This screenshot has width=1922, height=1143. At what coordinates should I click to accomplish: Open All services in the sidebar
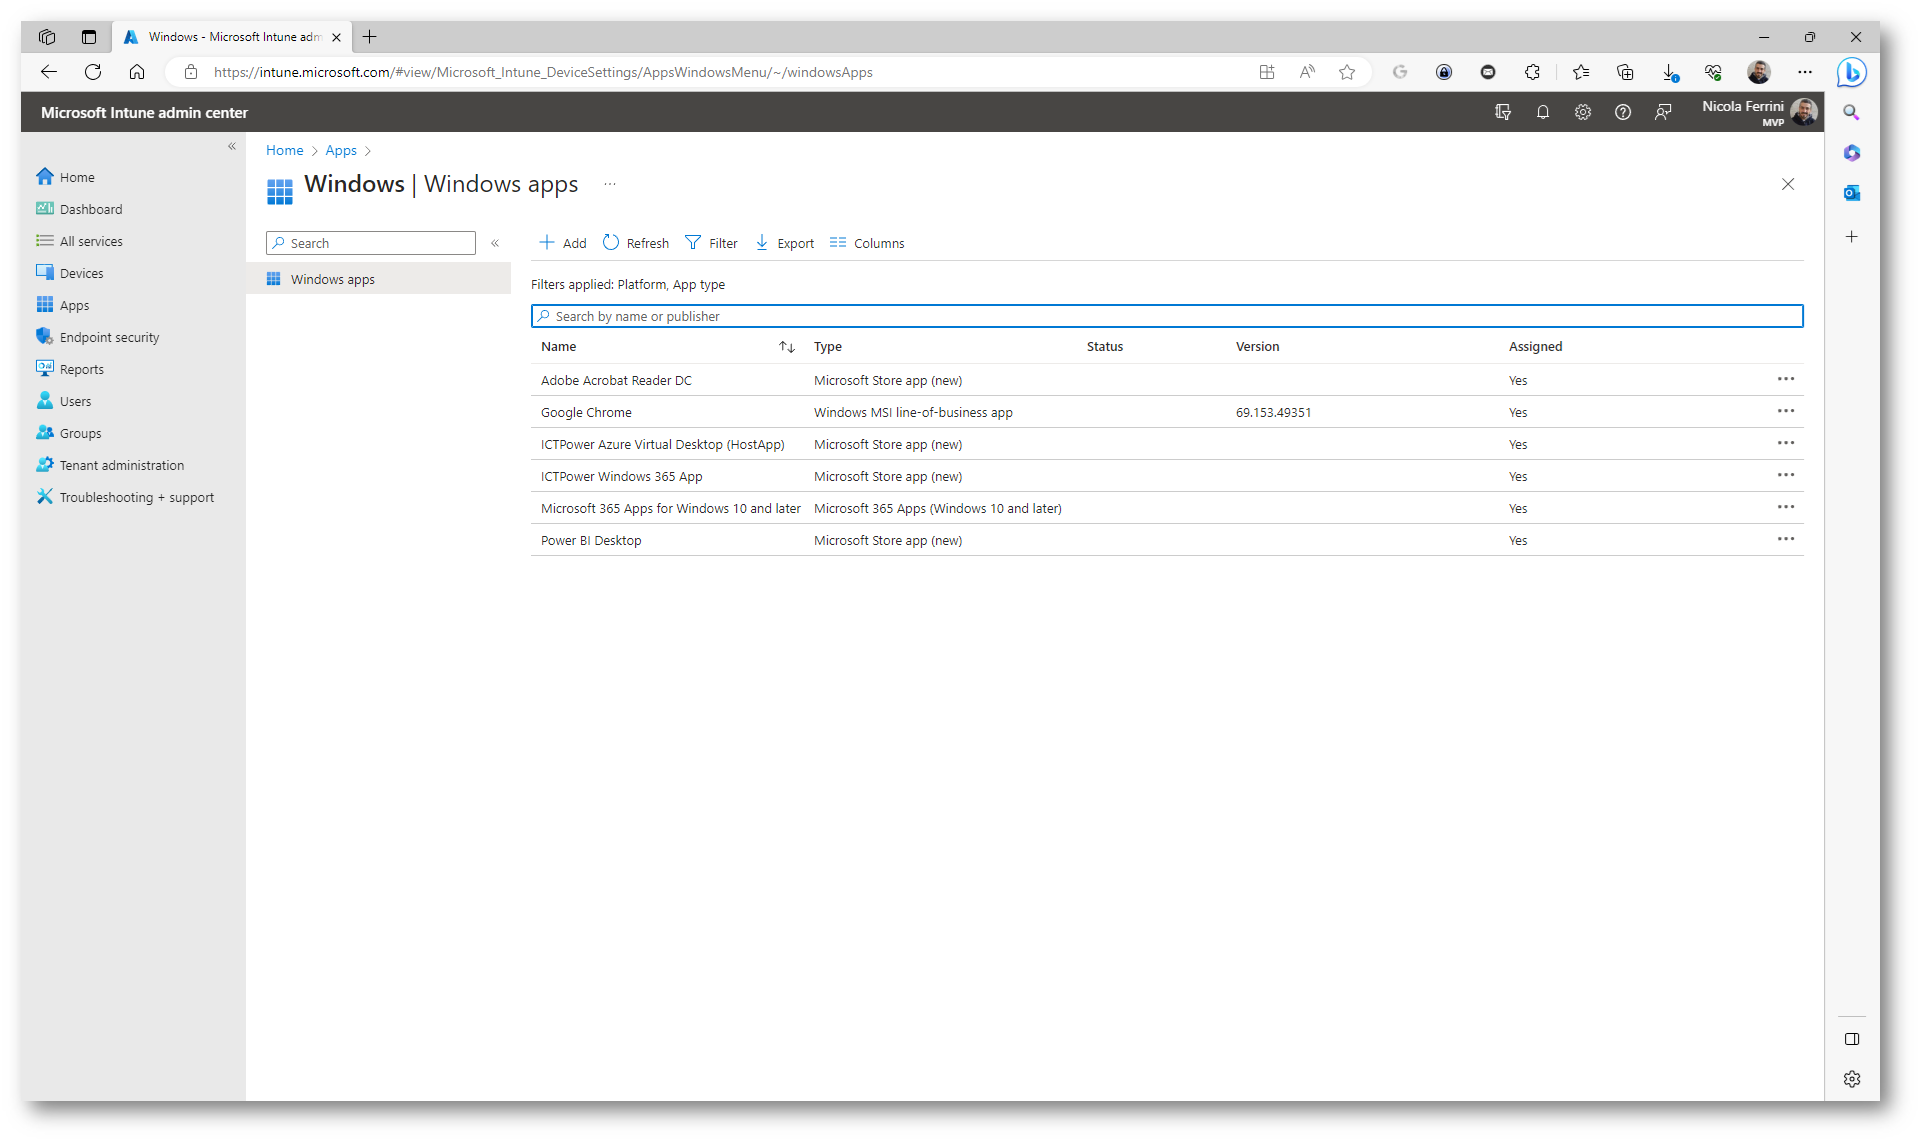80,241
